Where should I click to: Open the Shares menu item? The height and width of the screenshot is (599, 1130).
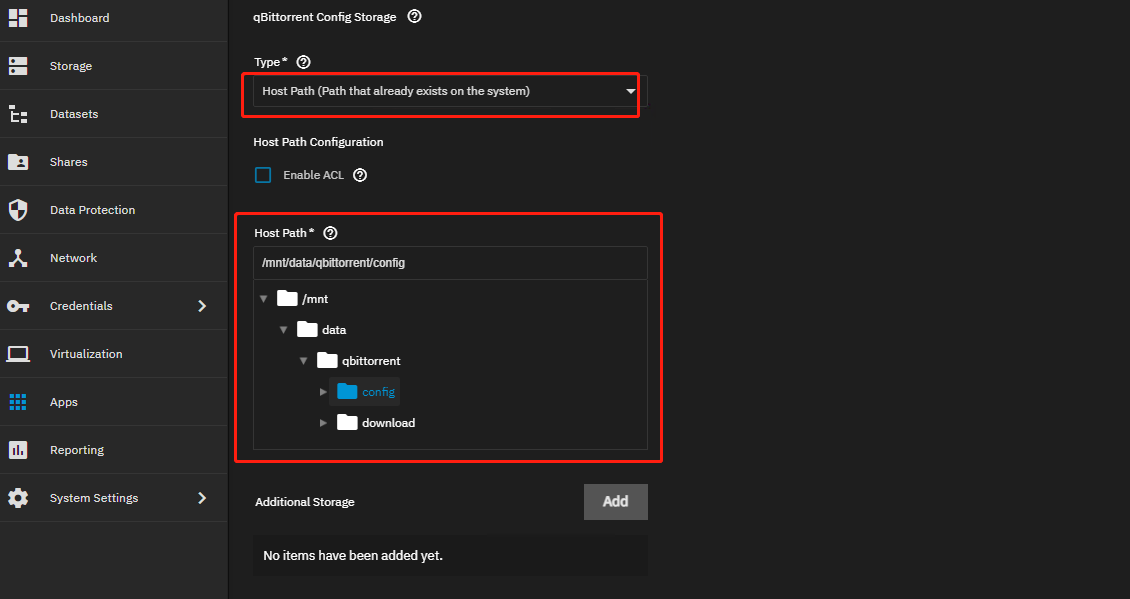tap(114, 161)
